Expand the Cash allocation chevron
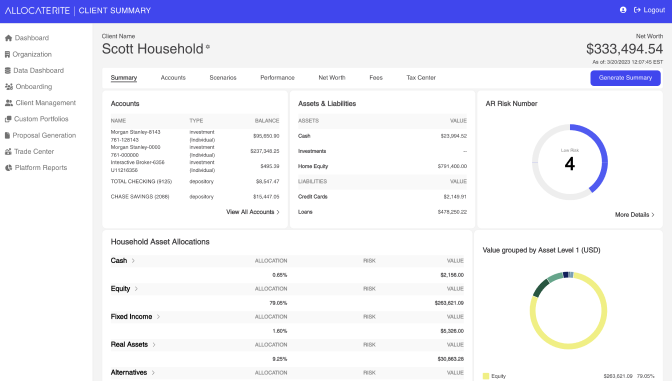The width and height of the screenshot is (672, 381). click(x=133, y=261)
